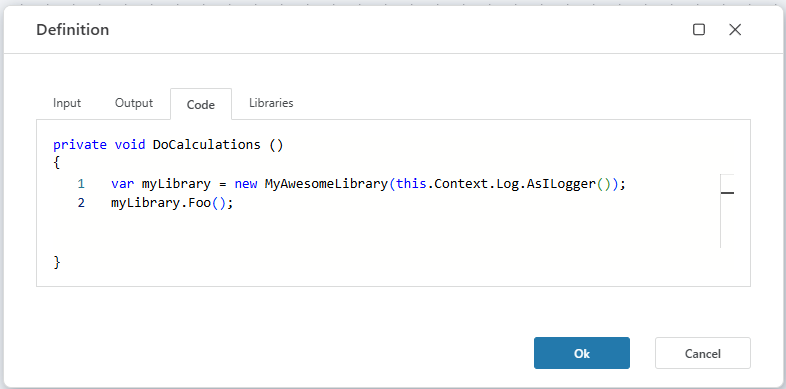Close the Definition dialog with X
786x389 pixels.
735,30
